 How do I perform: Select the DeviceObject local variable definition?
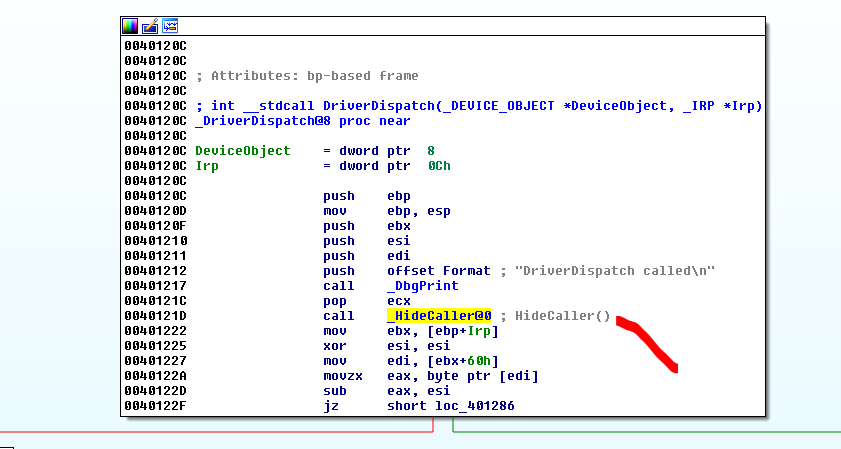pyautogui.click(x=243, y=150)
